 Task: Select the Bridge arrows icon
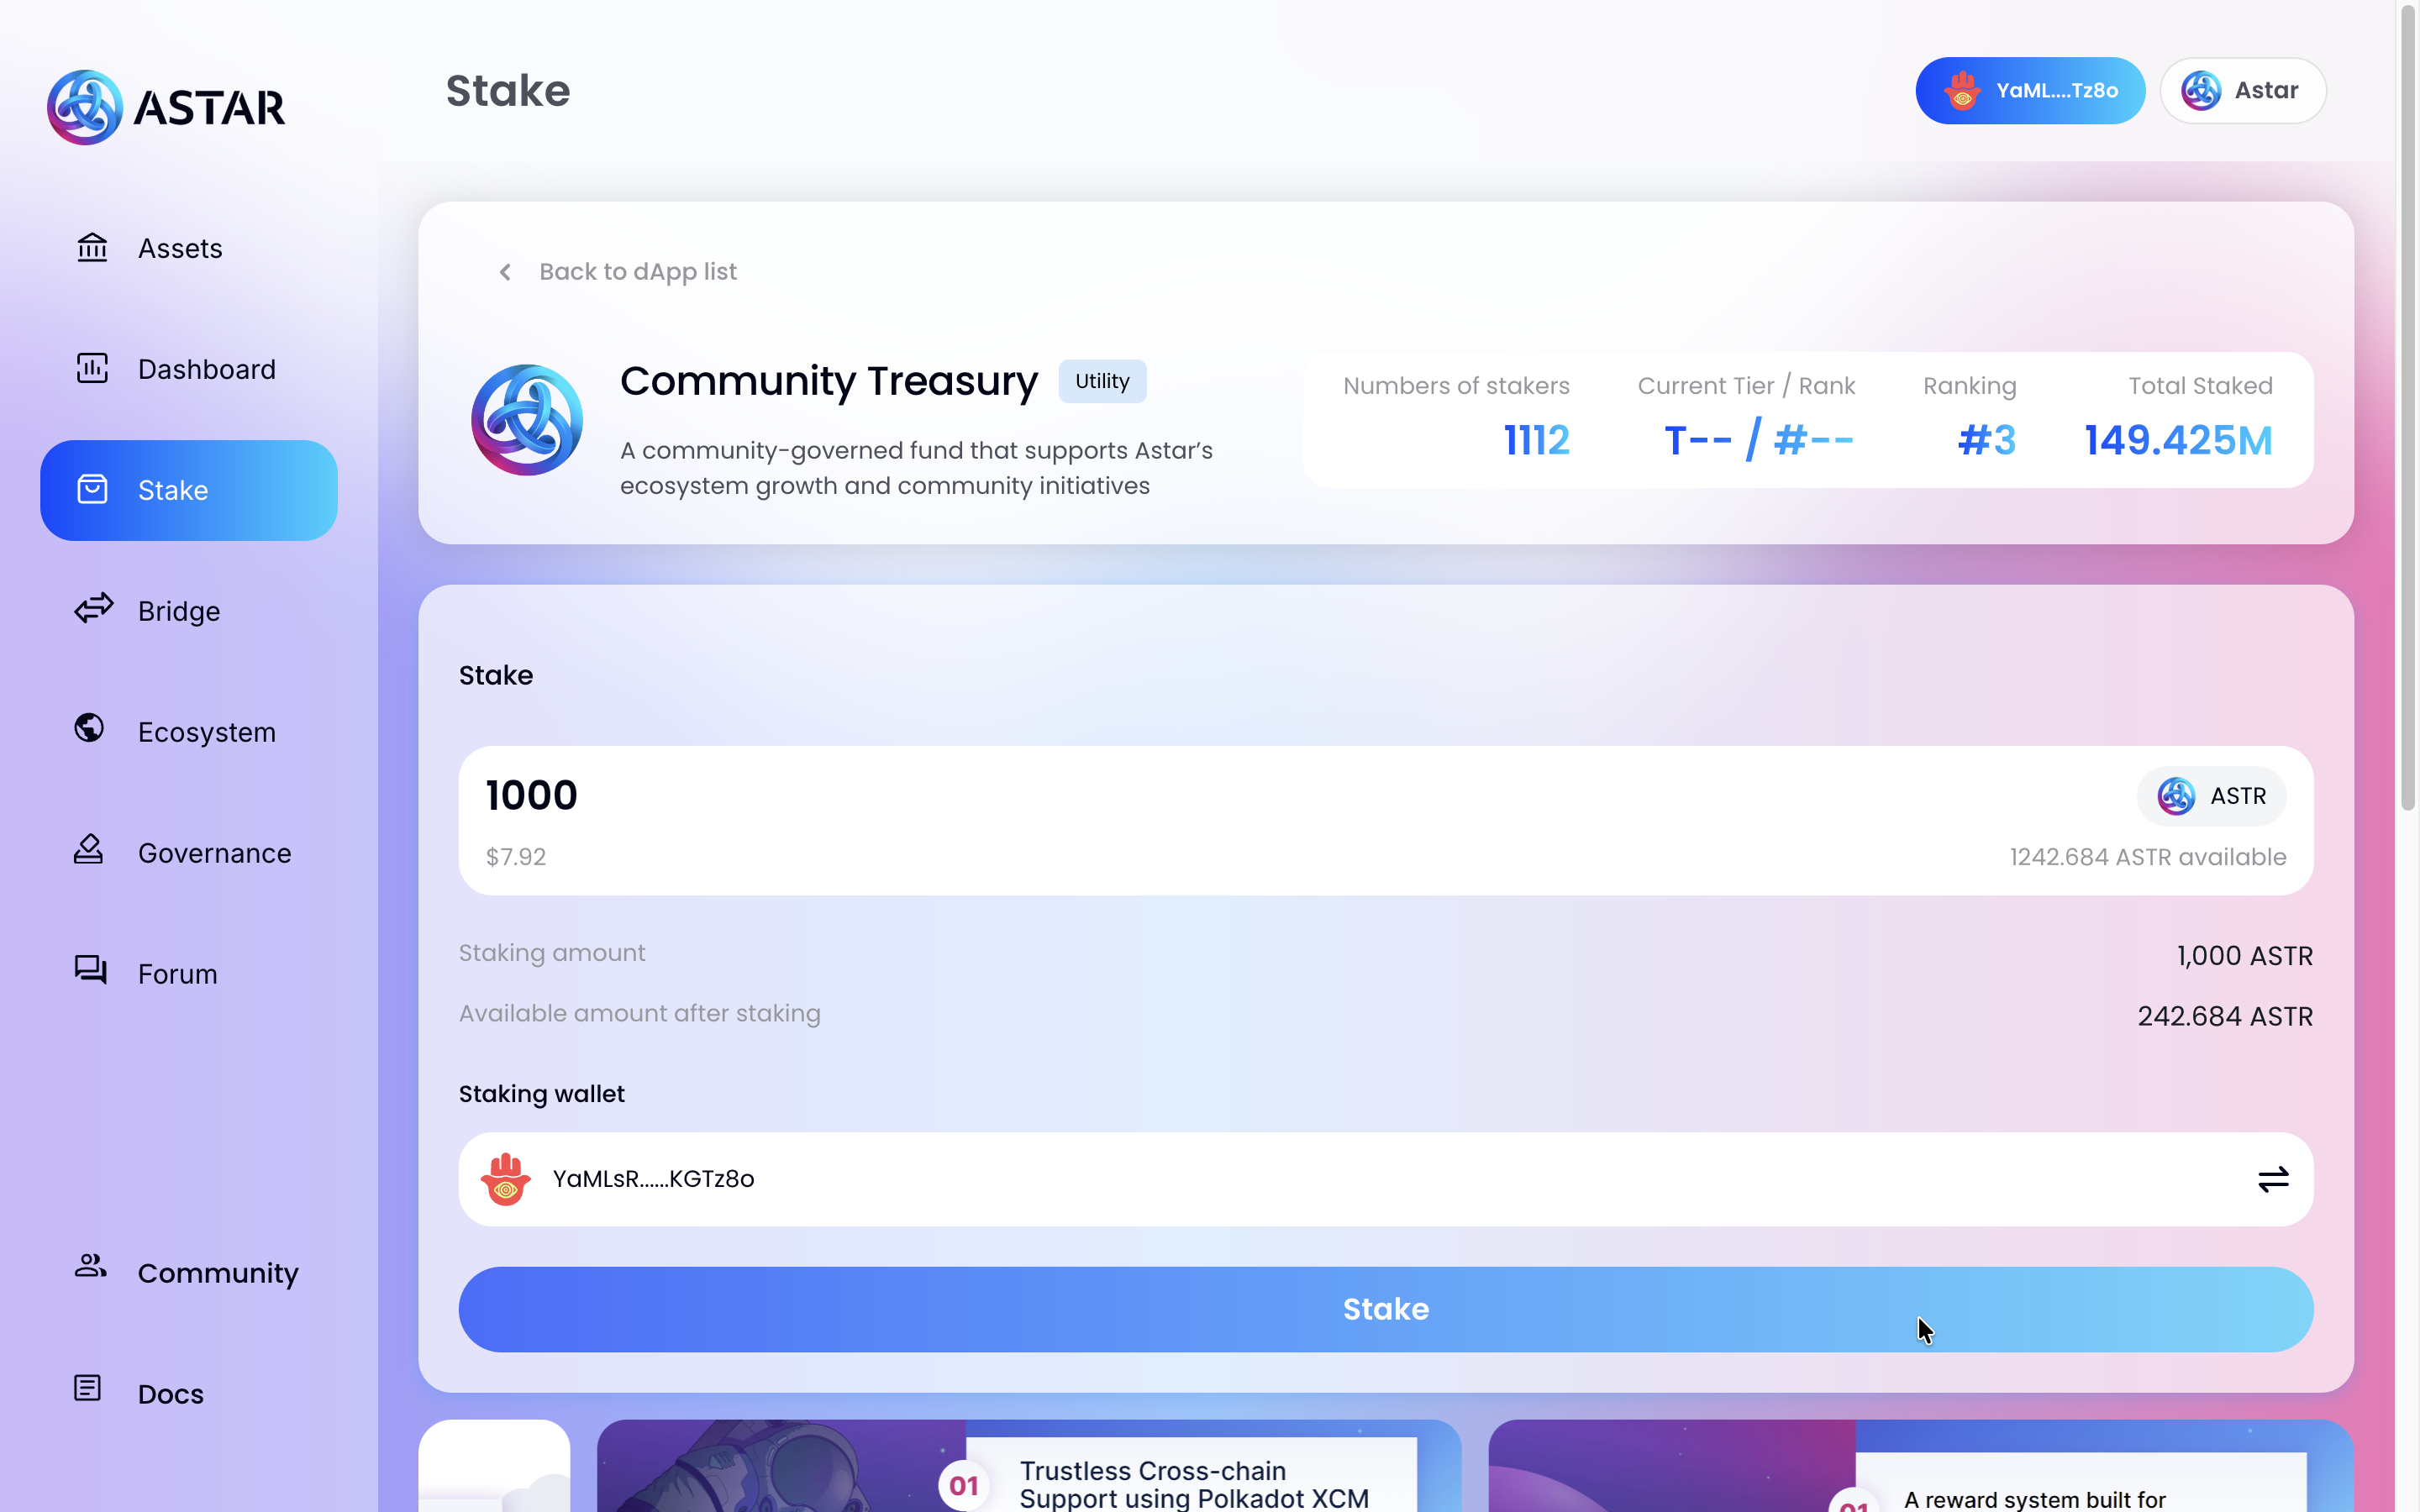[x=93, y=609]
